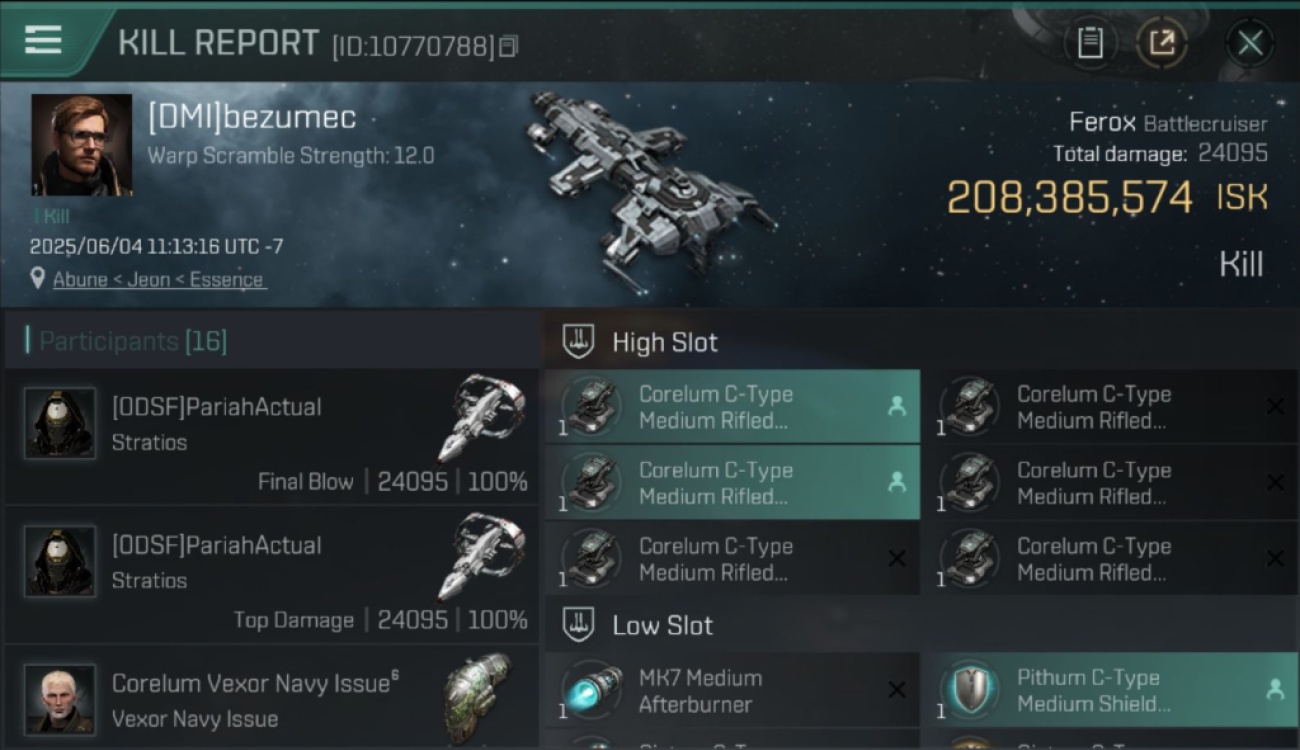
Task: Open the clipboard report icon
Action: pyautogui.click(x=1090, y=43)
